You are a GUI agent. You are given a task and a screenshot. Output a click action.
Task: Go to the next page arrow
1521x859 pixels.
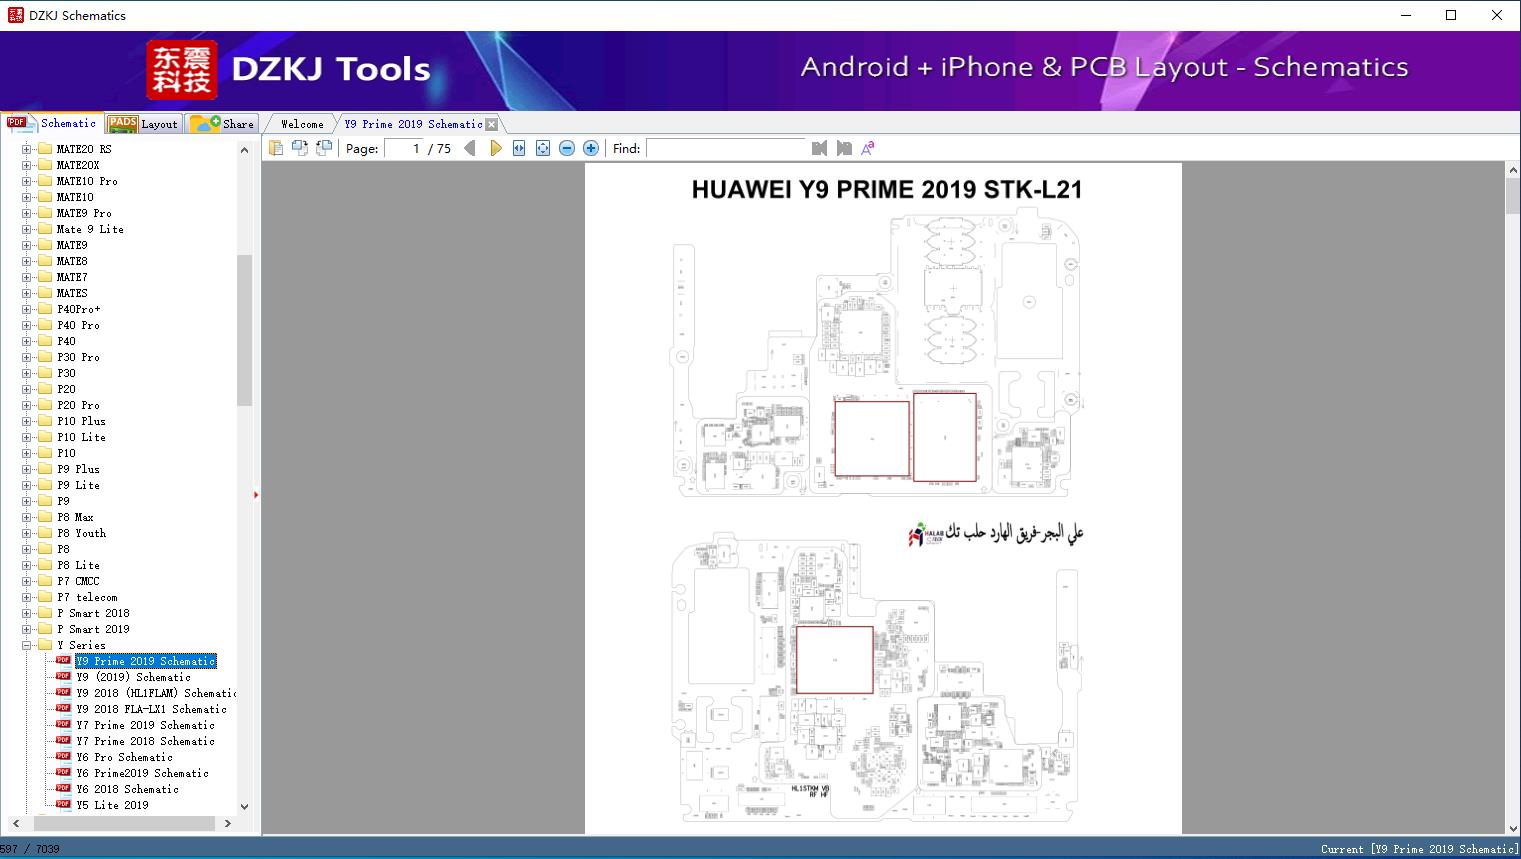495,148
